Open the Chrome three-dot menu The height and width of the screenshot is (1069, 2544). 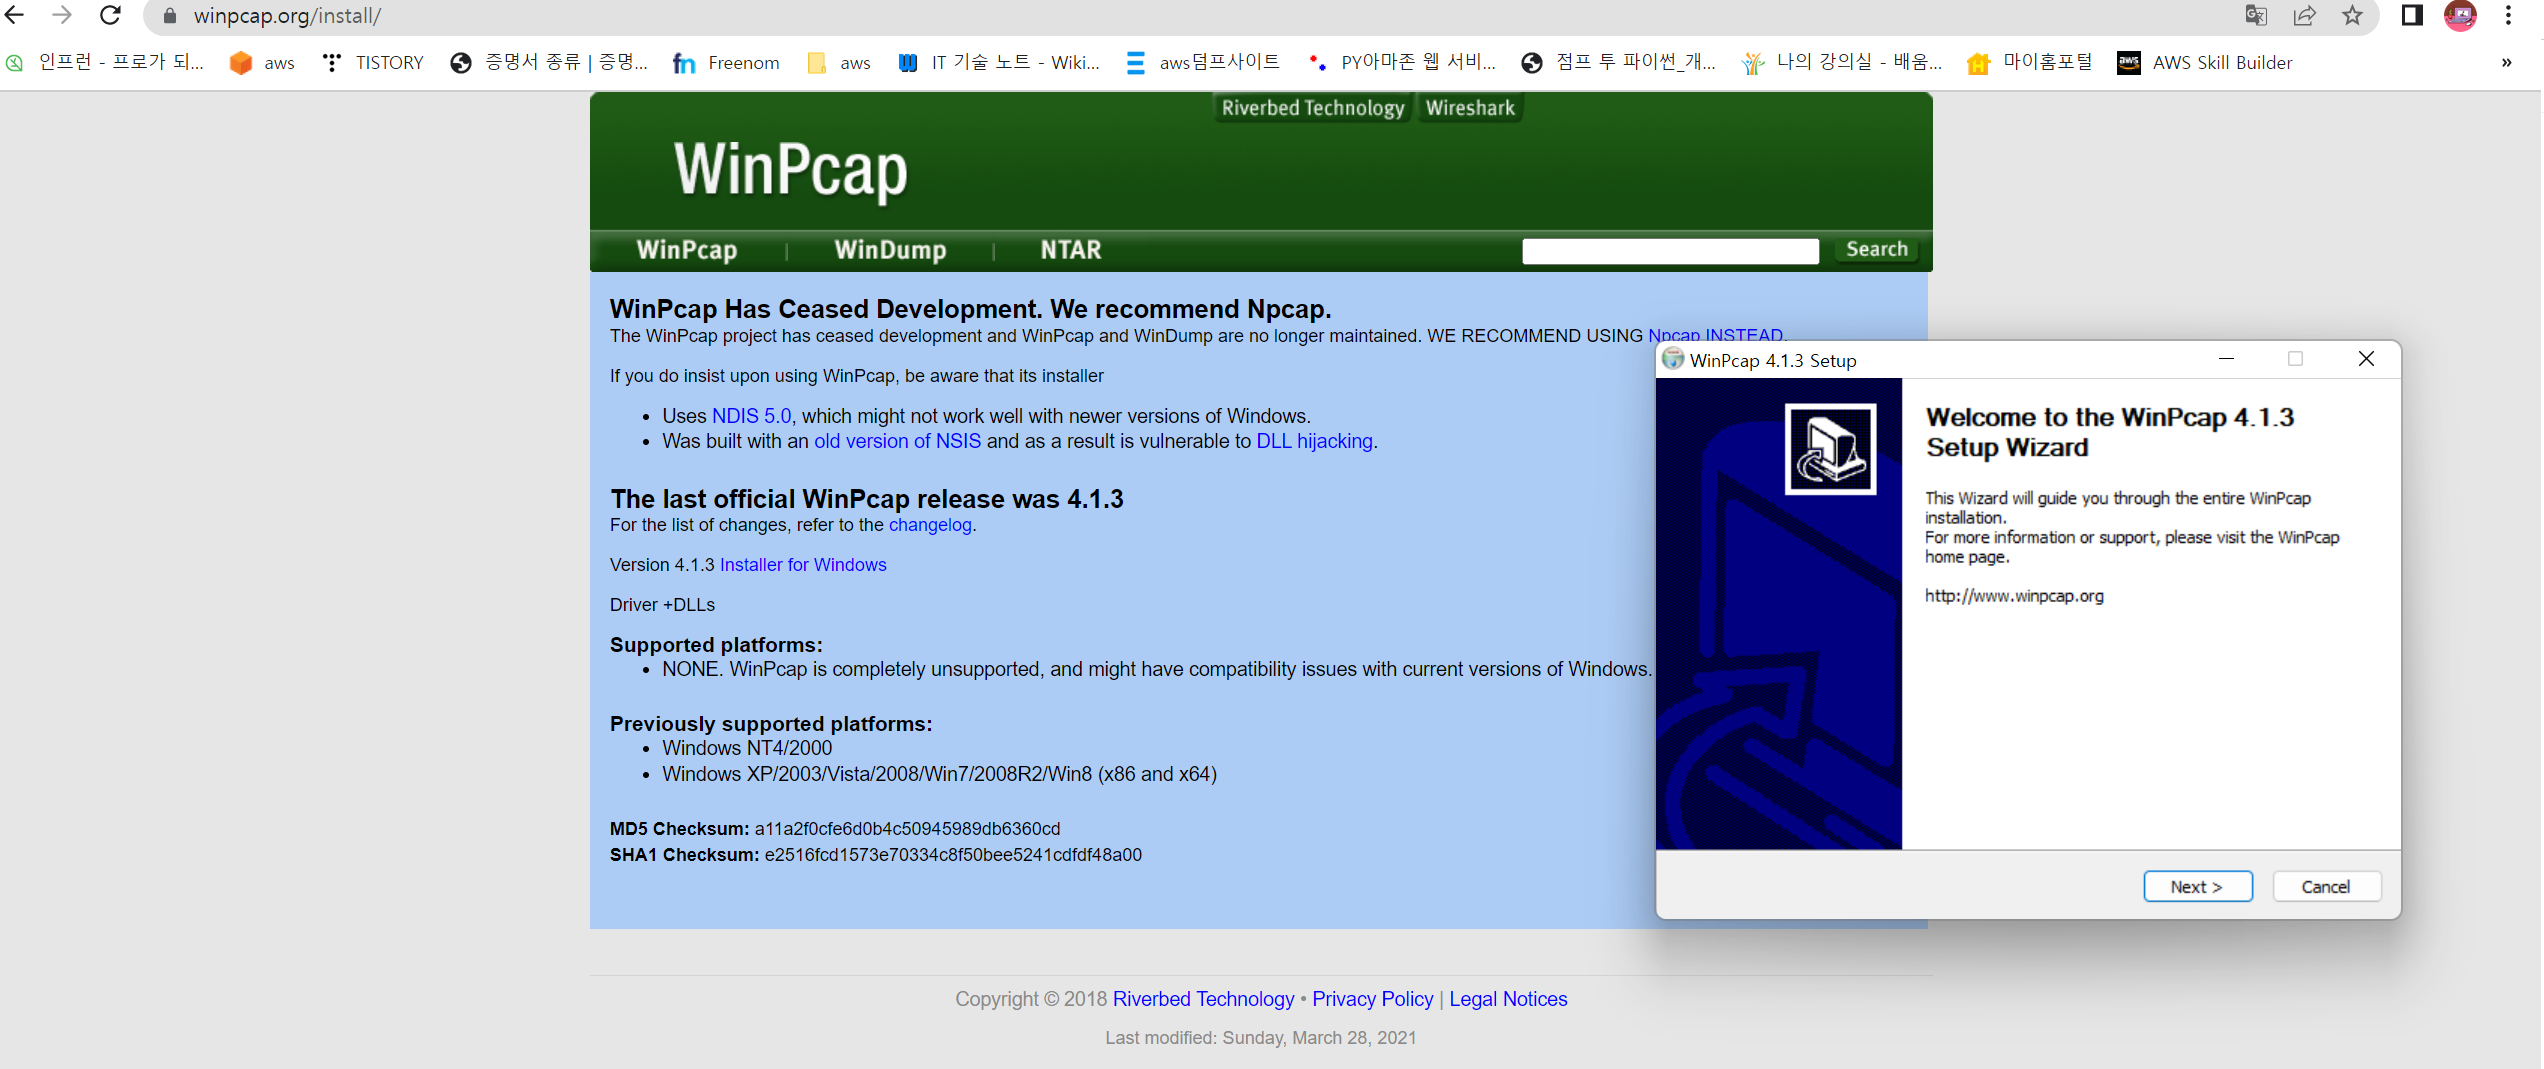pyautogui.click(x=2508, y=15)
